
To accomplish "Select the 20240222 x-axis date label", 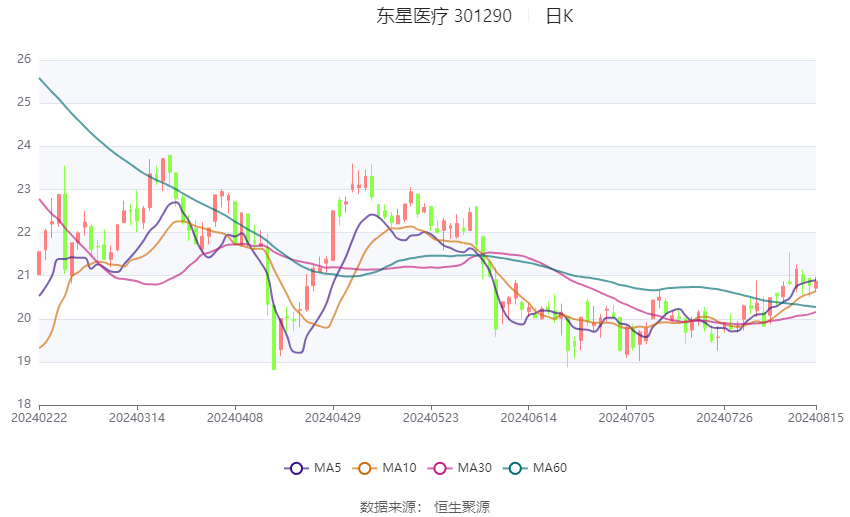I will pyautogui.click(x=39, y=418).
